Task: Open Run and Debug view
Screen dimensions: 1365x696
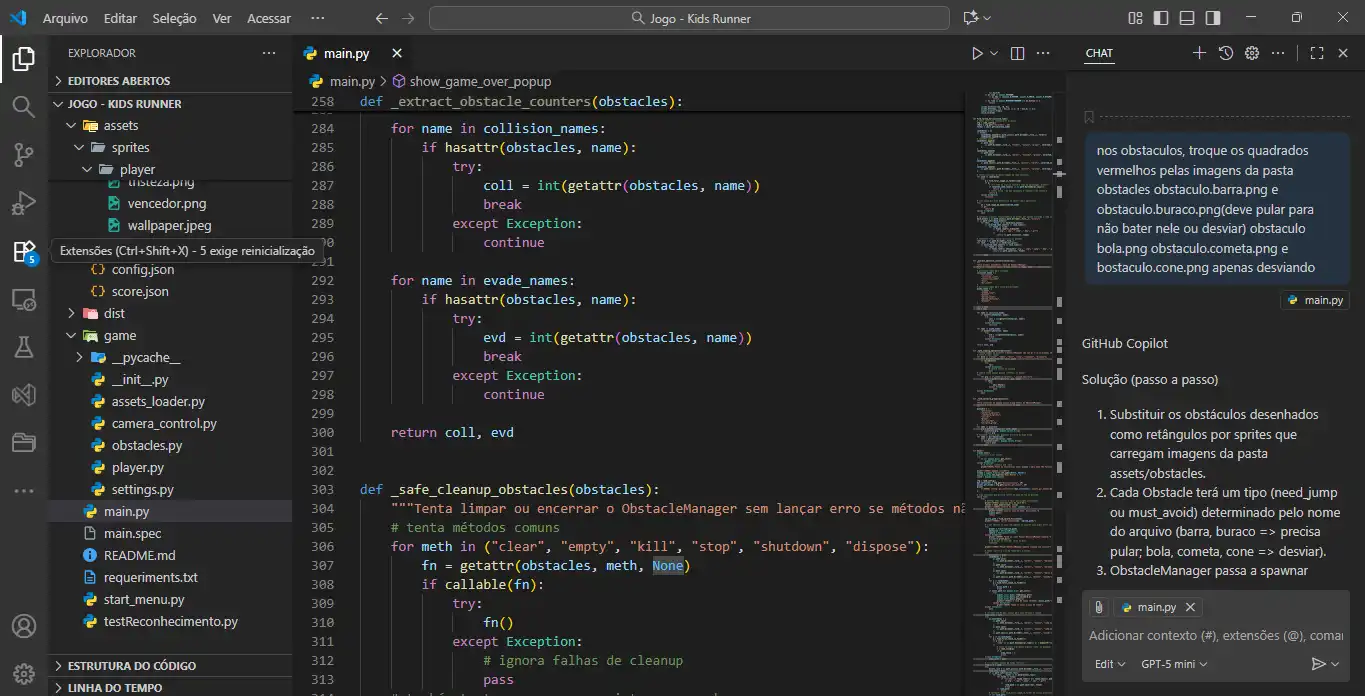Action: (23, 203)
